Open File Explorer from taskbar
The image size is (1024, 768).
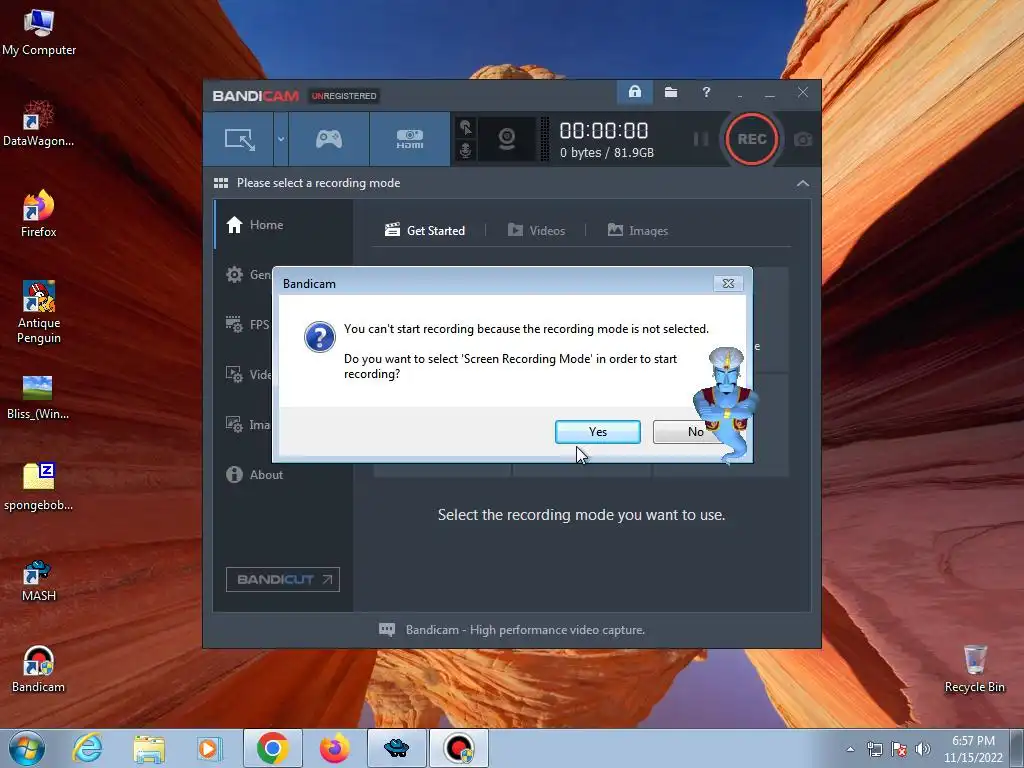point(149,748)
